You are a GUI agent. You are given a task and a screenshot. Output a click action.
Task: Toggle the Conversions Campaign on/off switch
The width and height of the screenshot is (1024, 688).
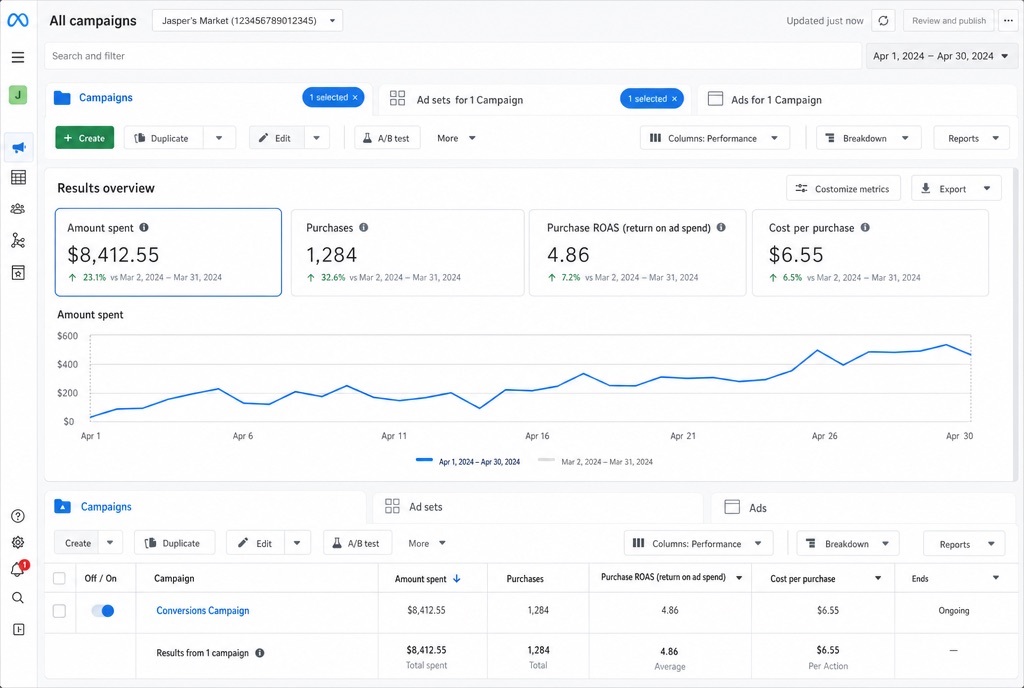(x=103, y=611)
